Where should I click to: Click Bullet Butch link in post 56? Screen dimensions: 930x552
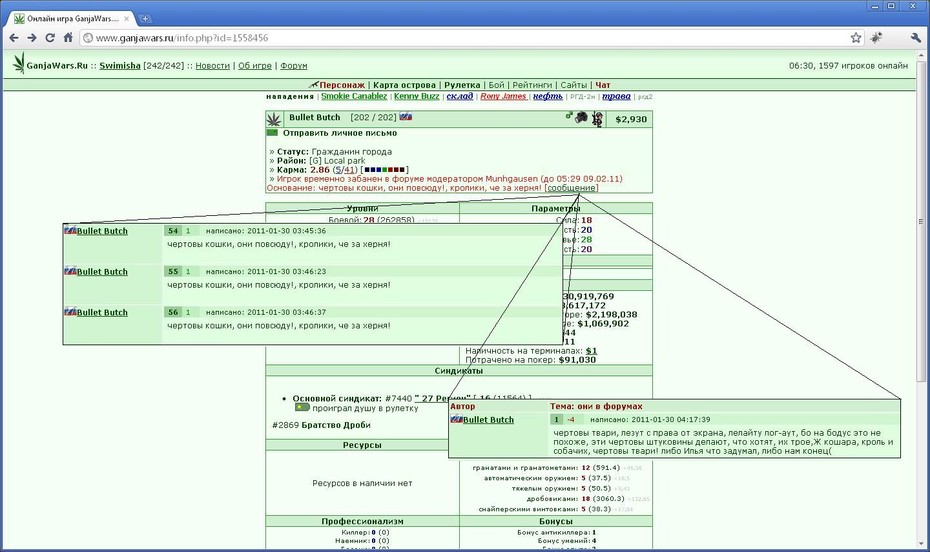tap(102, 313)
